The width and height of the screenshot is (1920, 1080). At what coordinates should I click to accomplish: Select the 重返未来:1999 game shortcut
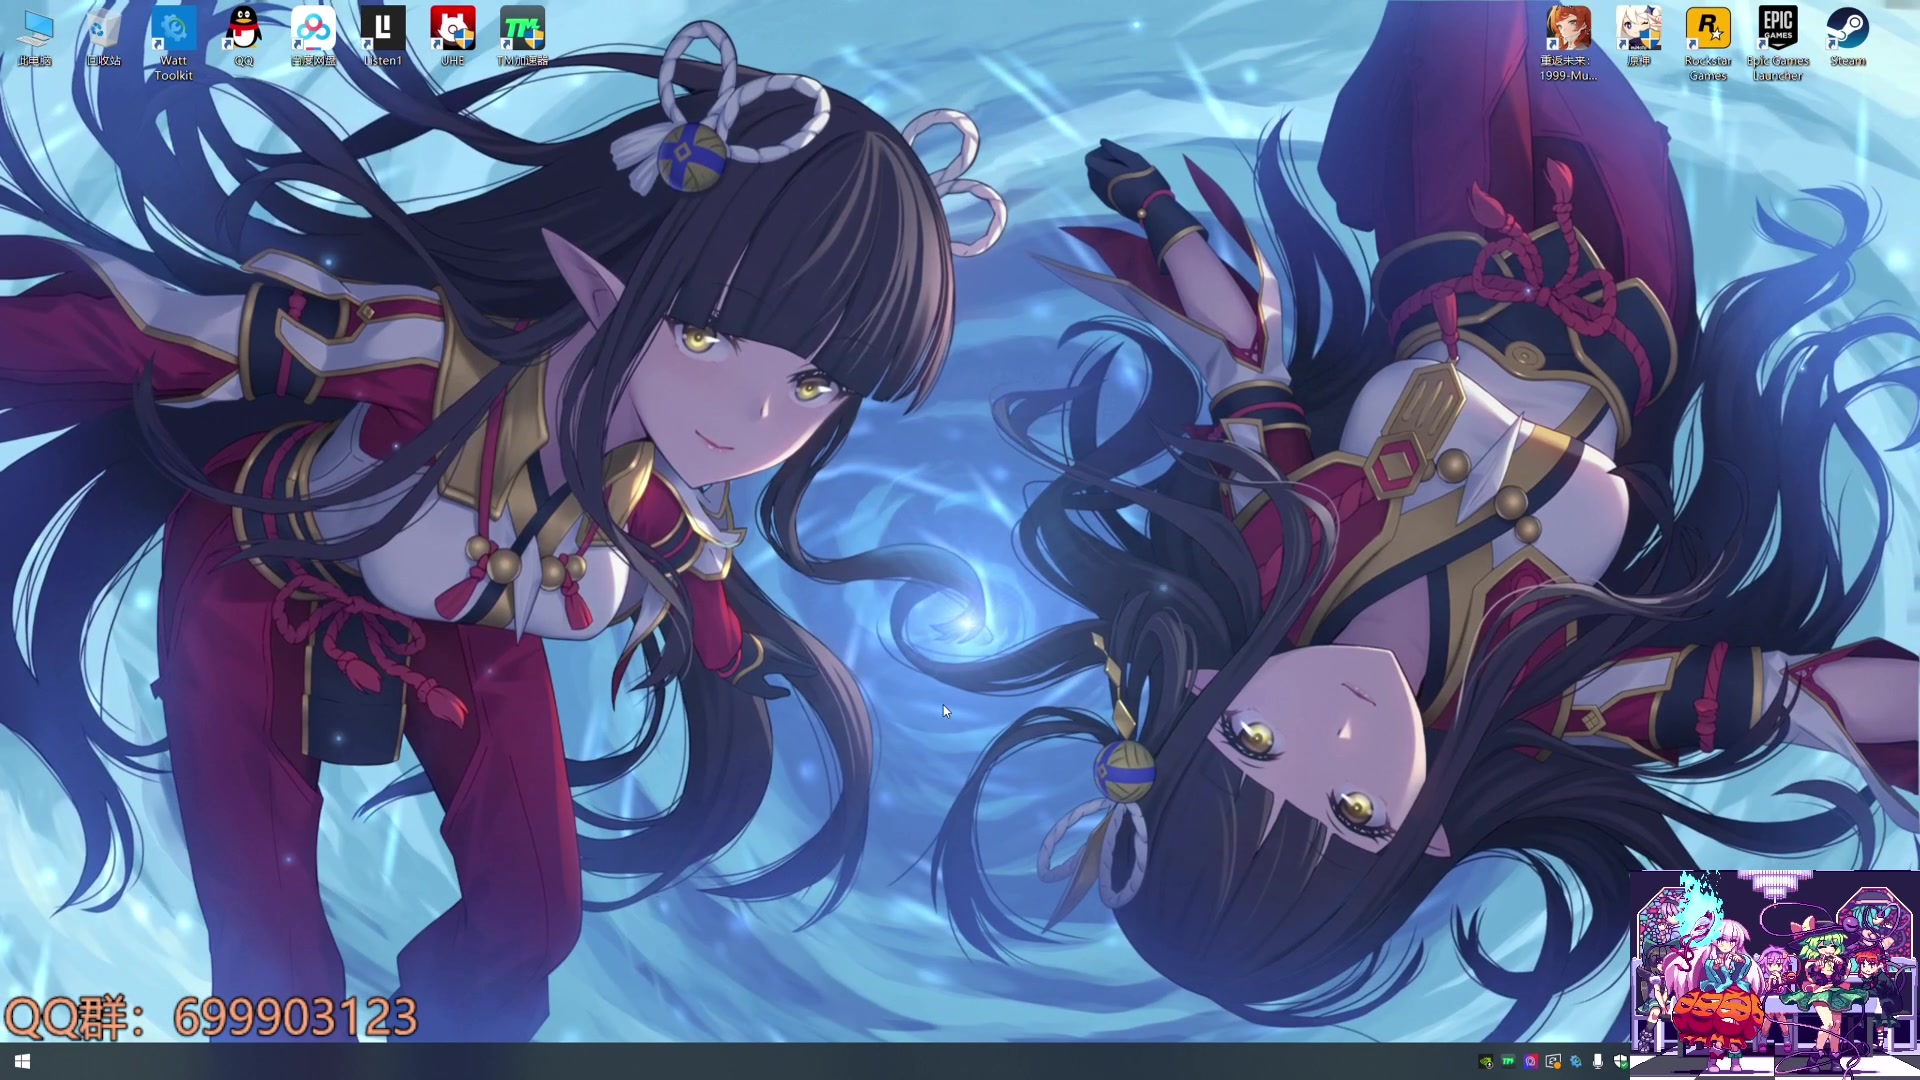click(x=1568, y=44)
